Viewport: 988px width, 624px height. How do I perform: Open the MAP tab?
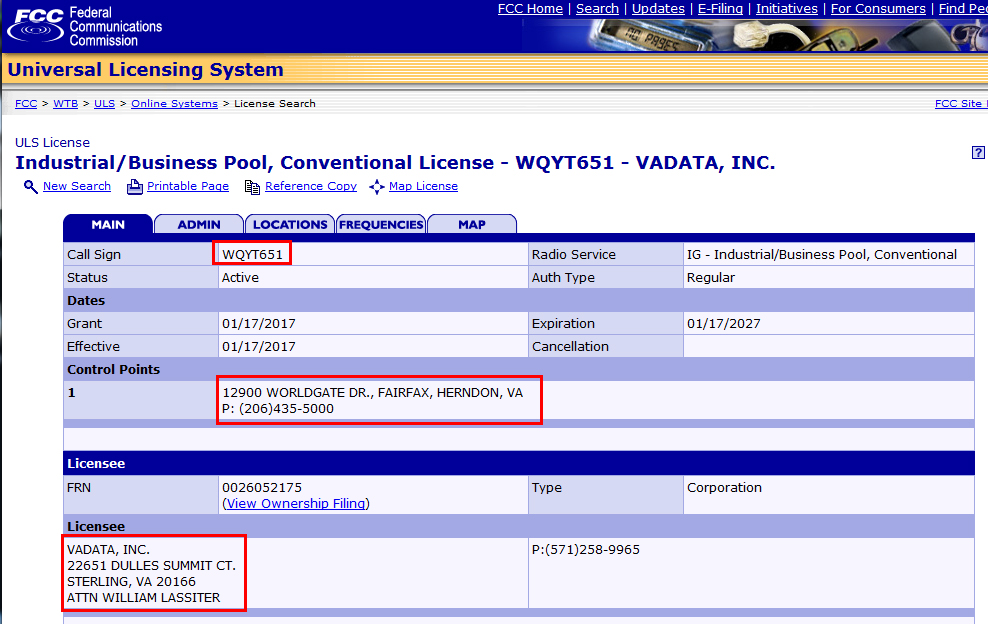[472, 224]
